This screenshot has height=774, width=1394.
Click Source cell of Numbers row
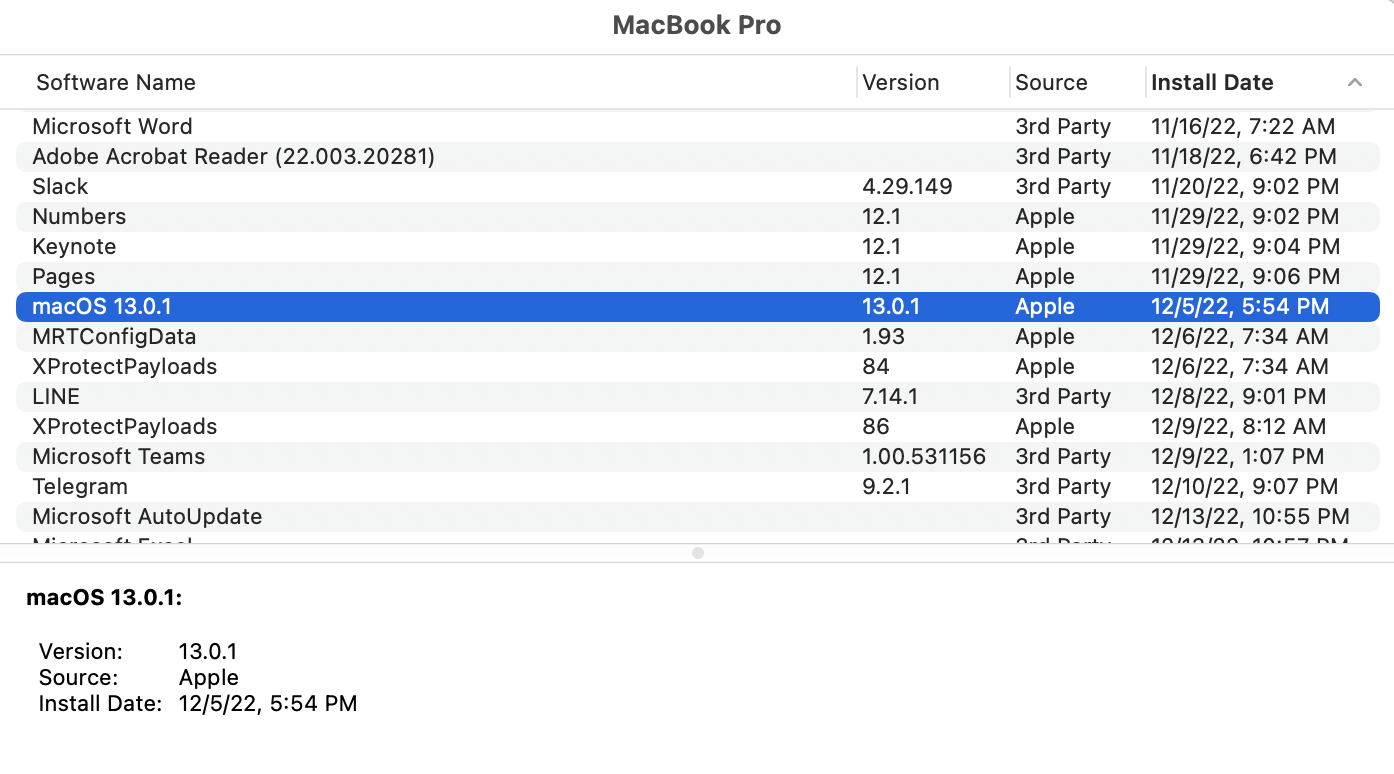(x=1045, y=217)
